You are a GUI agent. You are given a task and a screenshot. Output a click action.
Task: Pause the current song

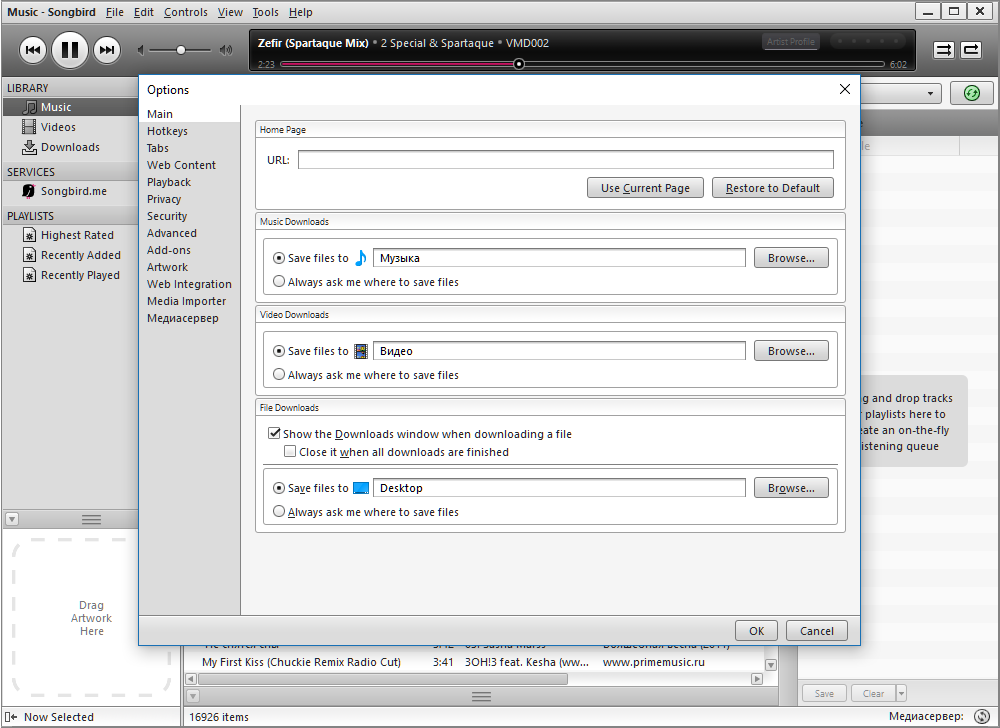(70, 50)
